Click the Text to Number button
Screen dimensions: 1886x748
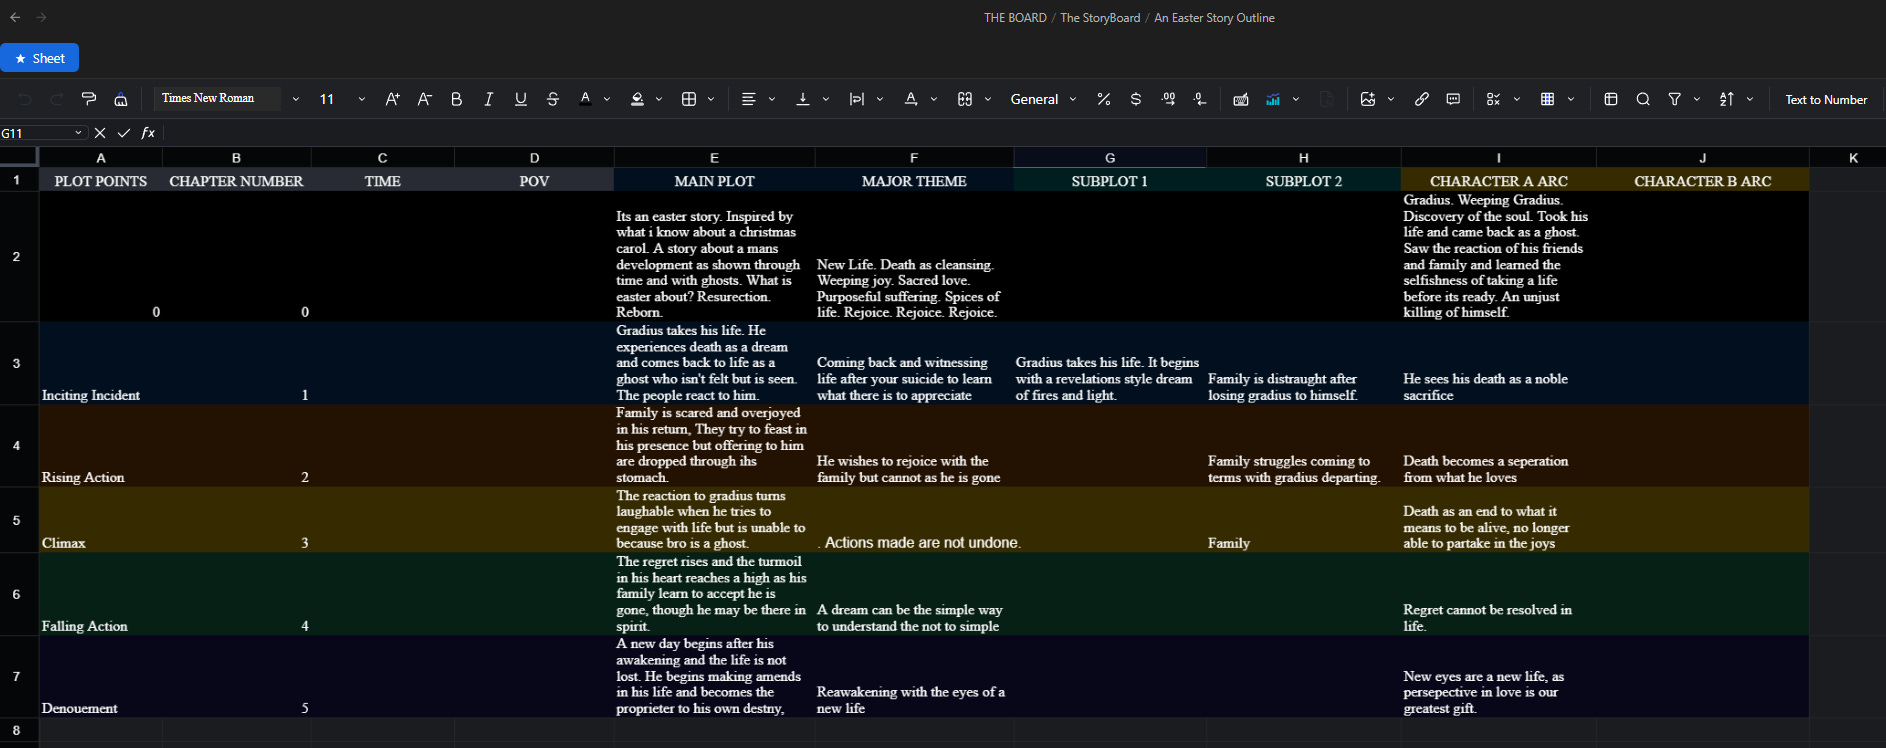(x=1826, y=99)
